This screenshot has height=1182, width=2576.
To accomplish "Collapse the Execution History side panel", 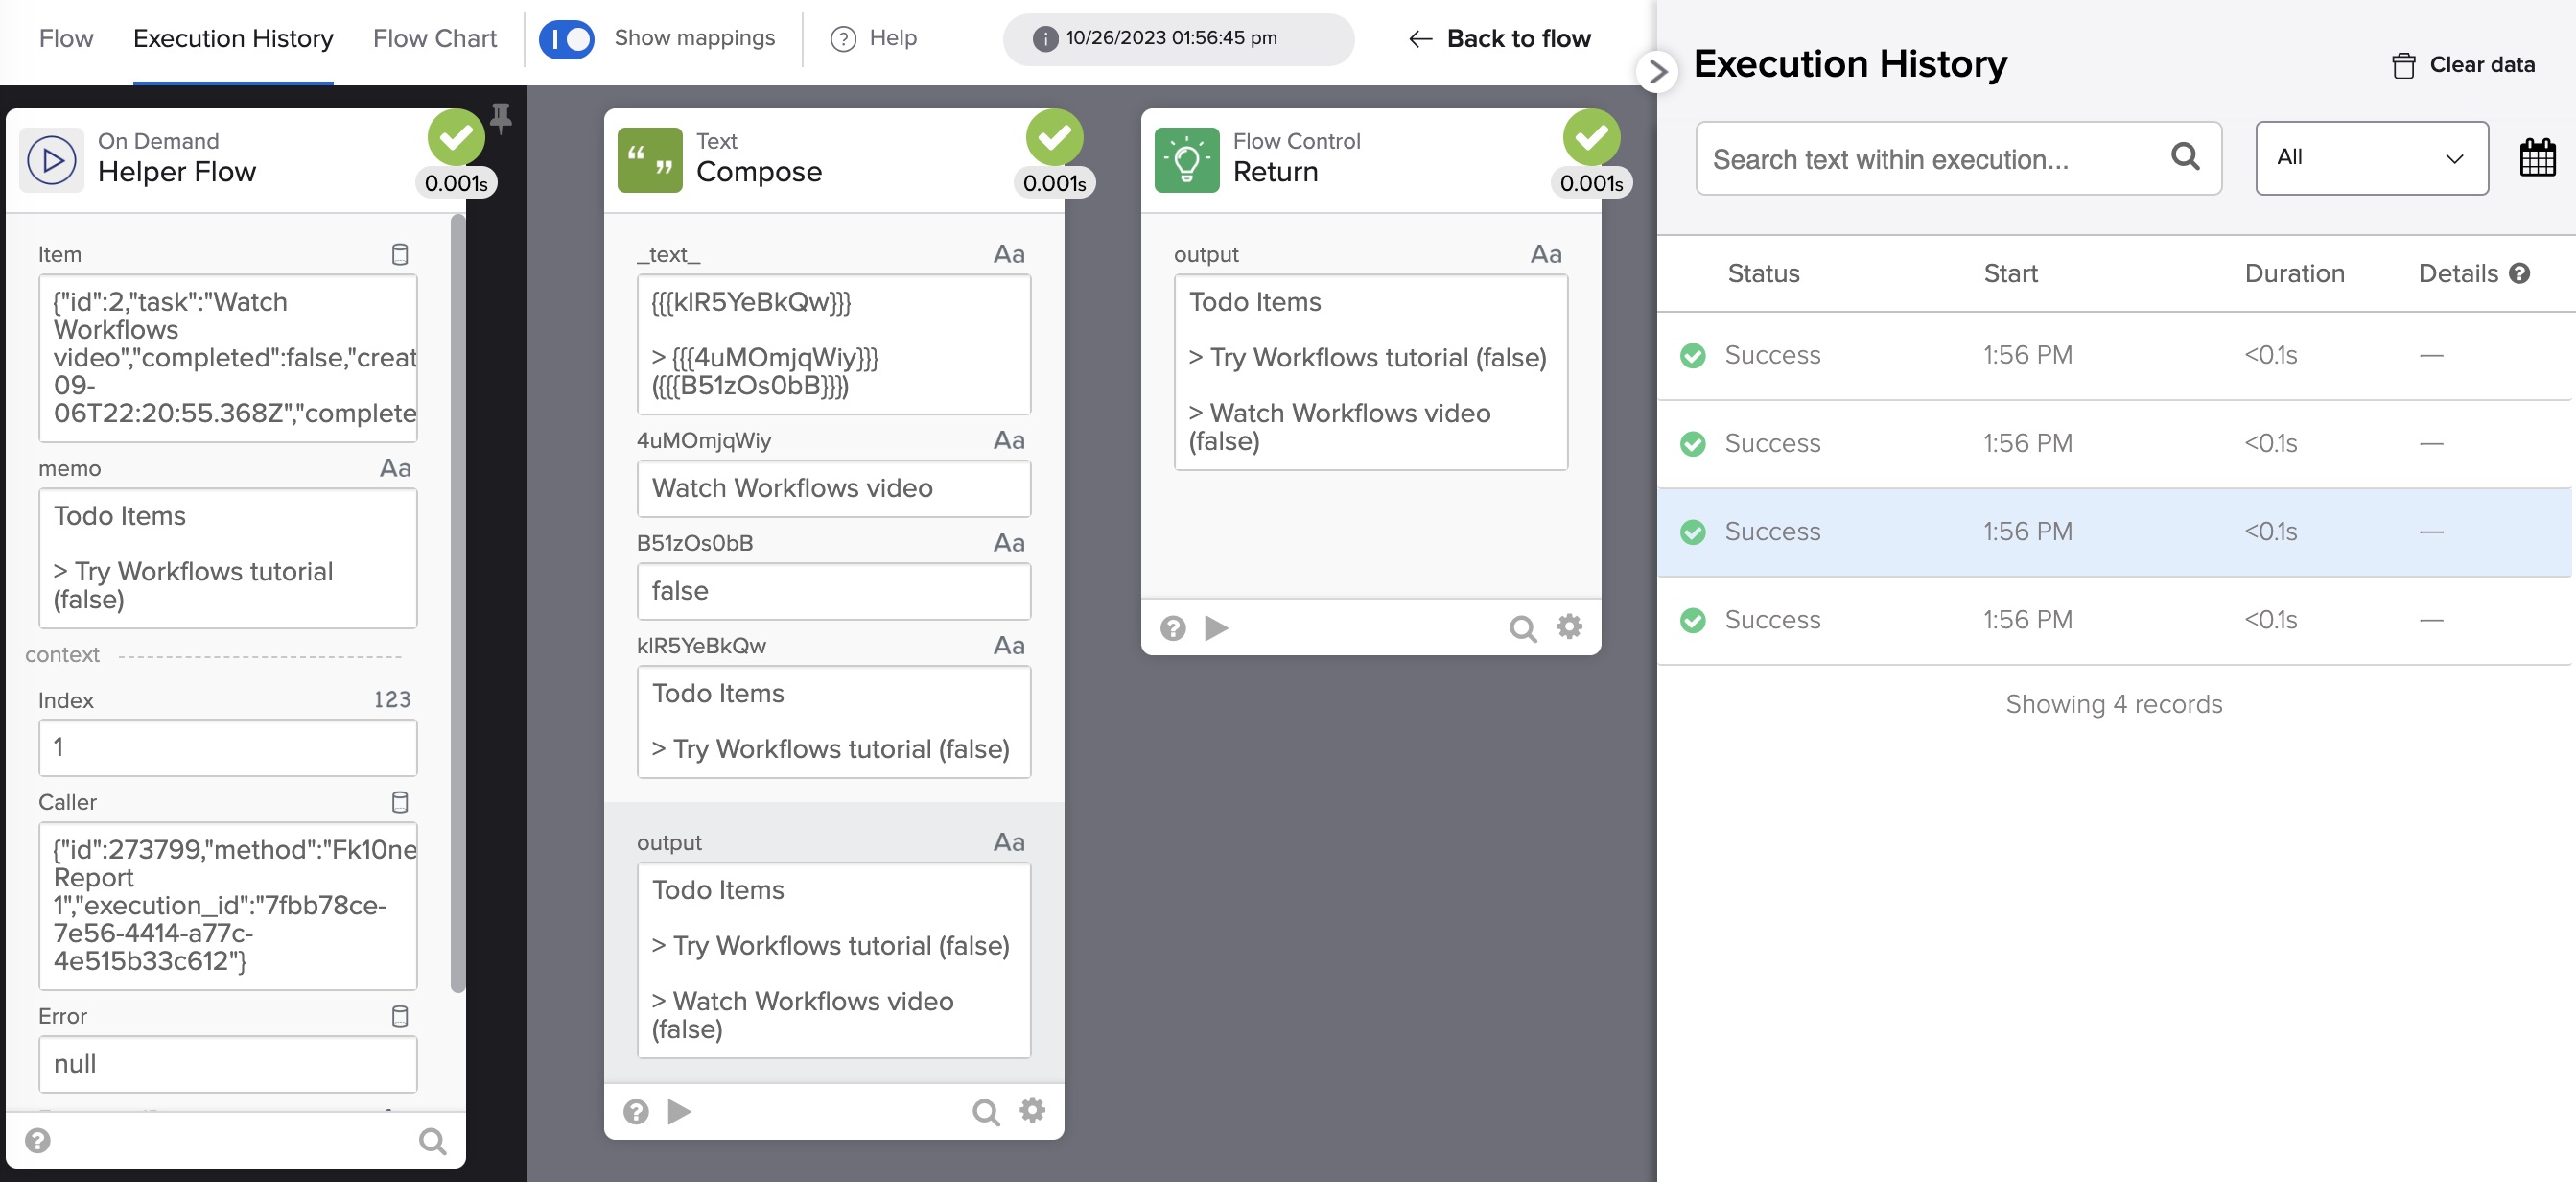I will 1657,71.
